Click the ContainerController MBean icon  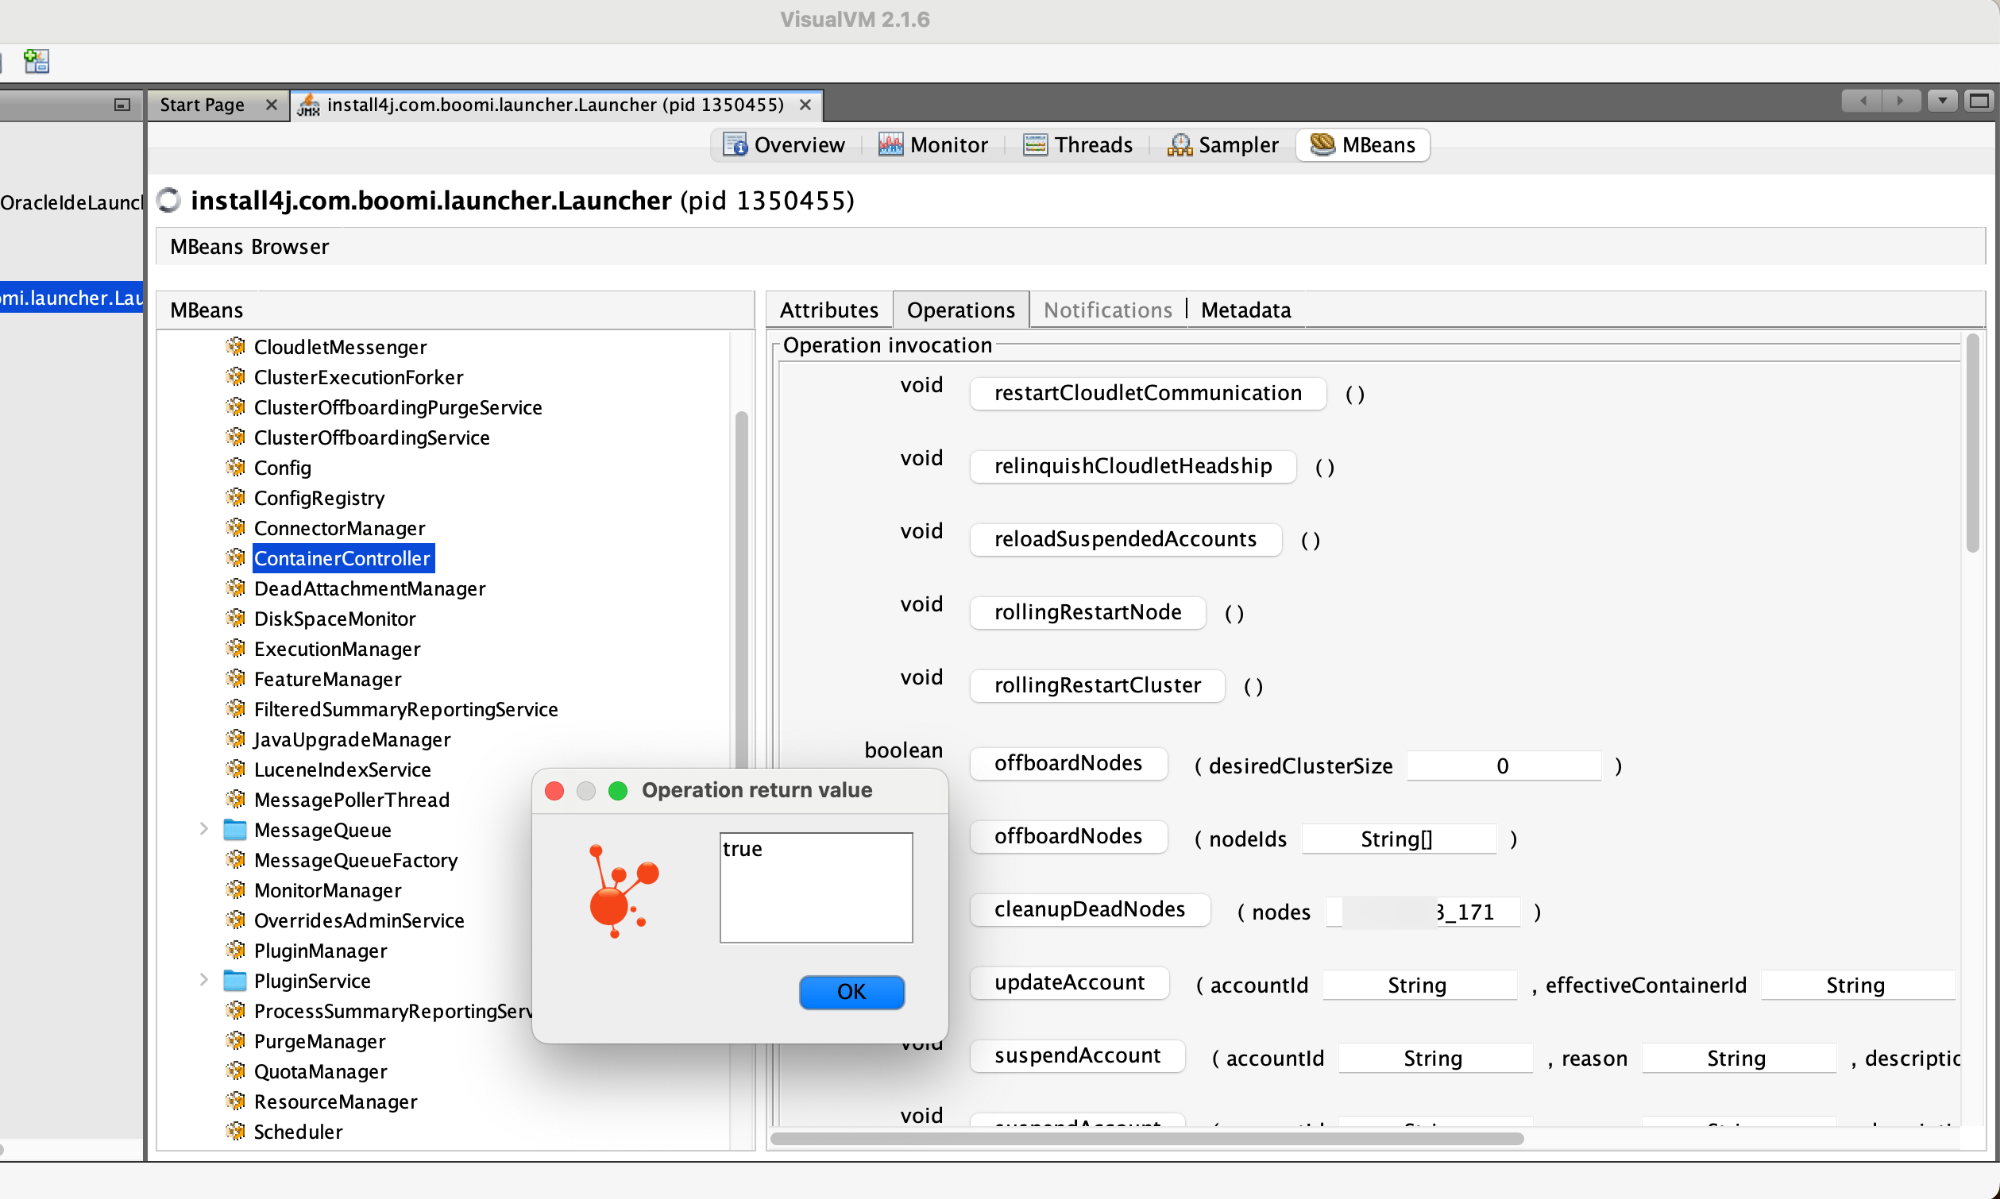pyautogui.click(x=236, y=558)
